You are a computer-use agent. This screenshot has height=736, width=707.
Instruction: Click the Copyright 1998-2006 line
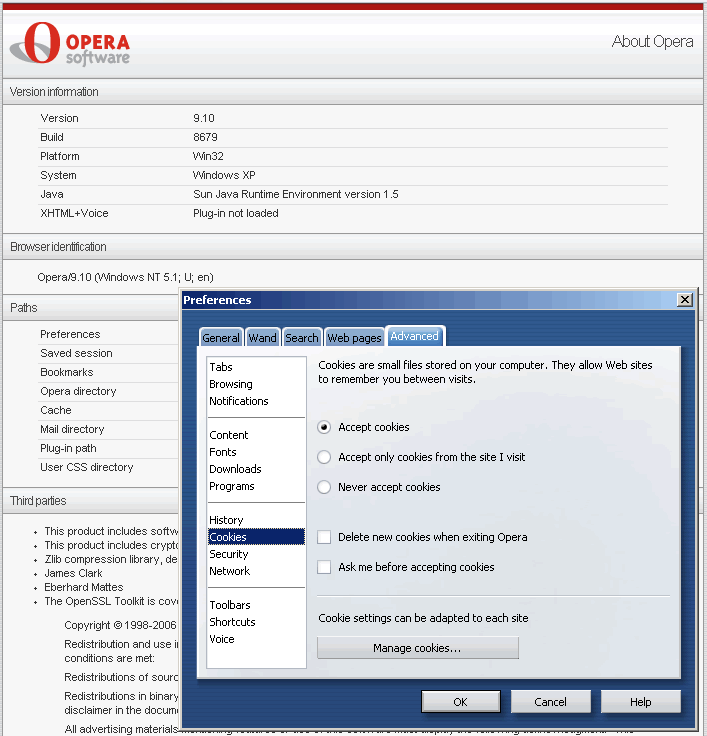120,625
